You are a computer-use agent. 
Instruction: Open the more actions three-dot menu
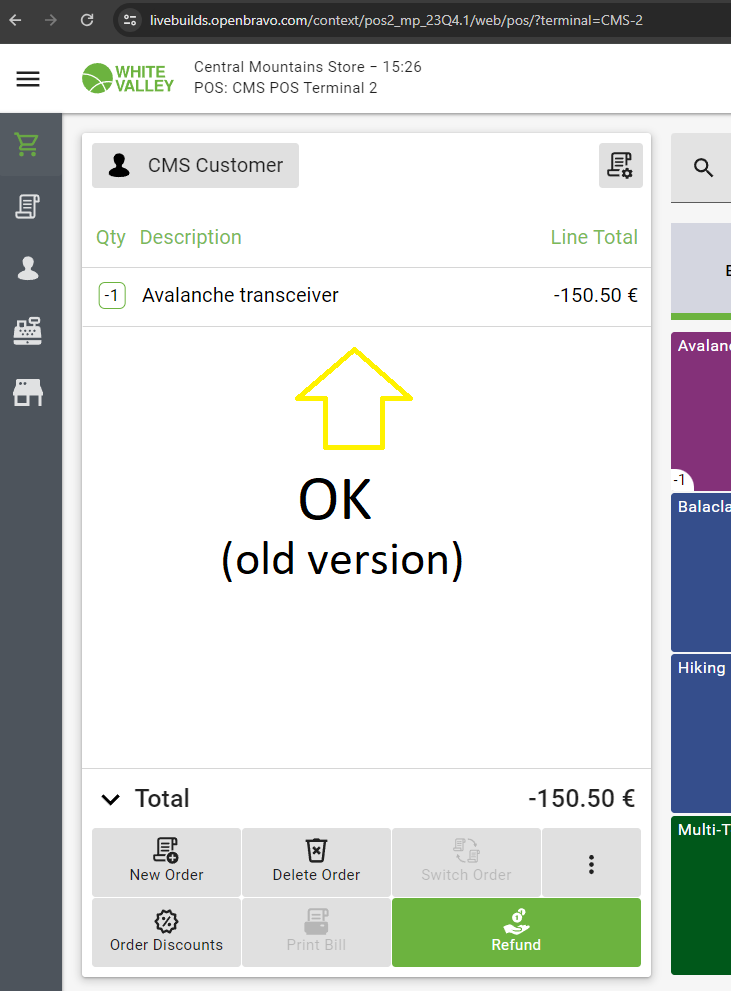coord(591,862)
